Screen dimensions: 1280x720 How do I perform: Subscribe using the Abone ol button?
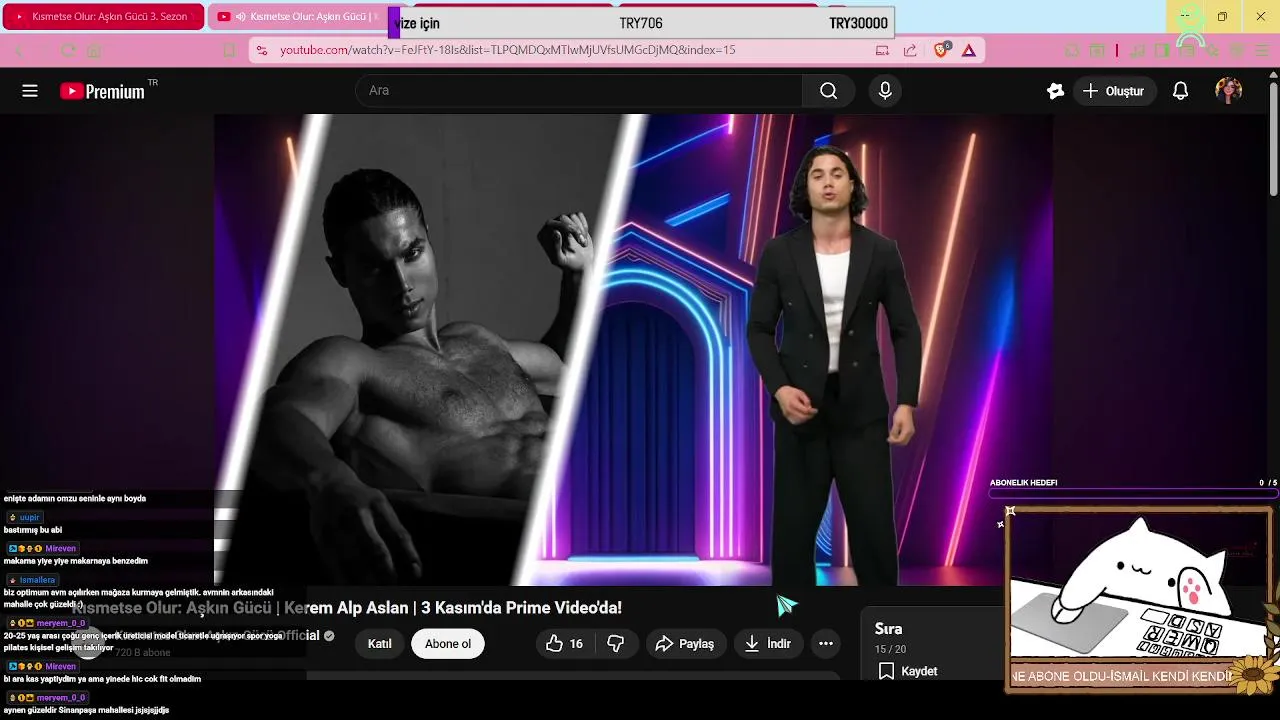(x=448, y=644)
